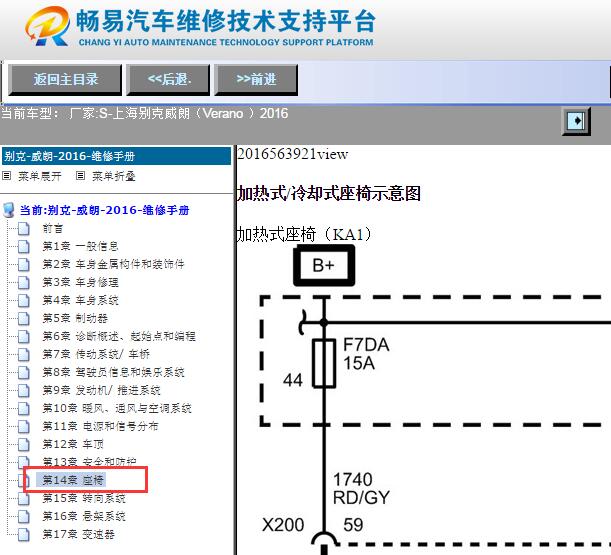Select root node 当前:别克-威朗-2016-维修手册
Viewport: 611px width, 555px height.
[x=104, y=210]
